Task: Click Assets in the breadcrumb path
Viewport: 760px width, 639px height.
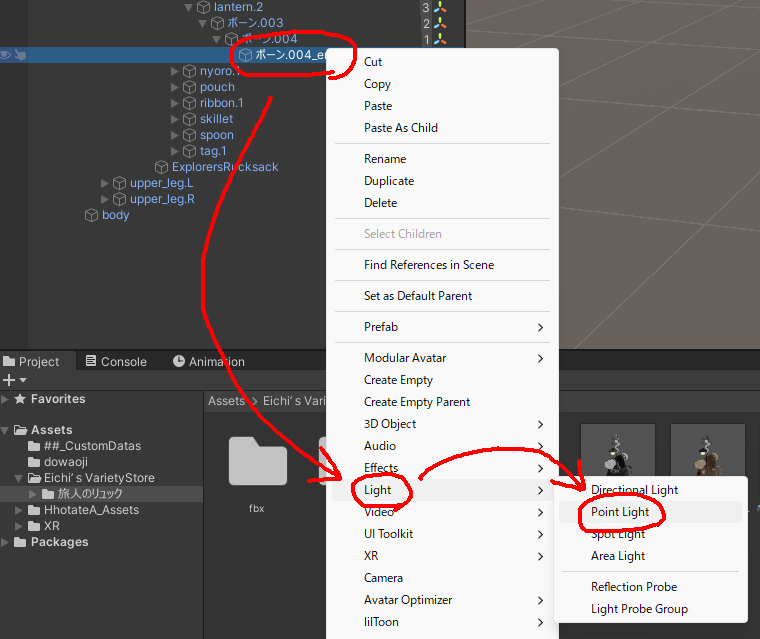Action: tap(226, 401)
